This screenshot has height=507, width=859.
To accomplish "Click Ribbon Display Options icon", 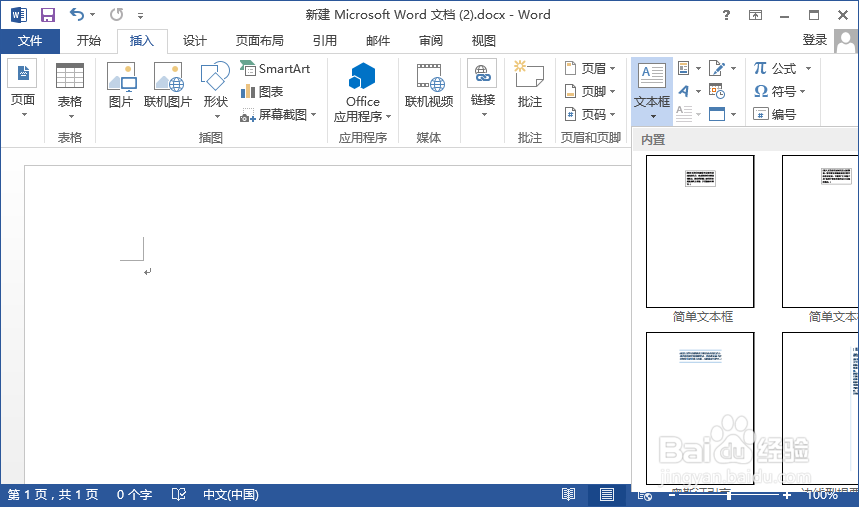I will pyautogui.click(x=755, y=15).
